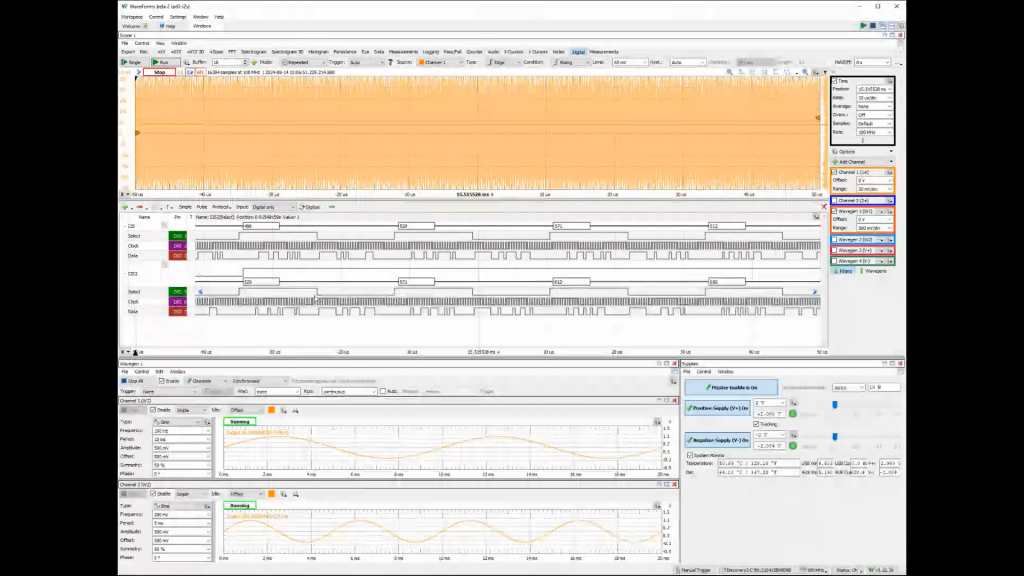Open the Mode Repeated dropdown
Viewport: 1024px width, 576px height.
point(302,62)
